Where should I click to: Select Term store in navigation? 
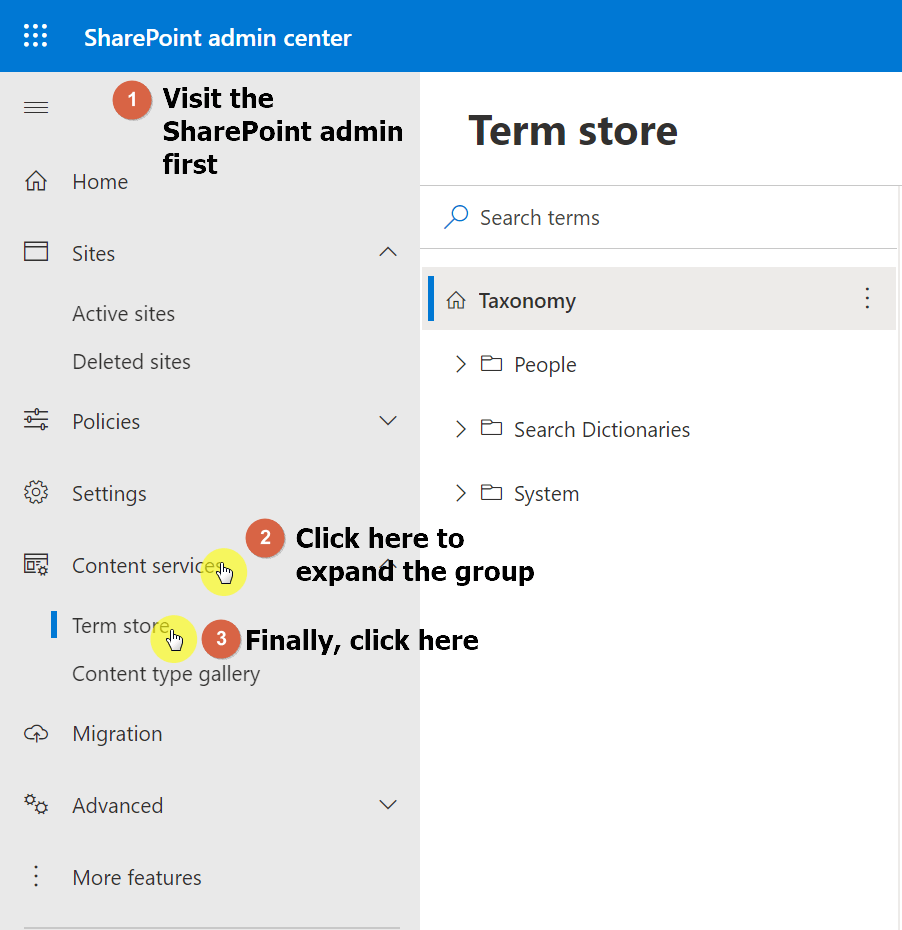[120, 626]
